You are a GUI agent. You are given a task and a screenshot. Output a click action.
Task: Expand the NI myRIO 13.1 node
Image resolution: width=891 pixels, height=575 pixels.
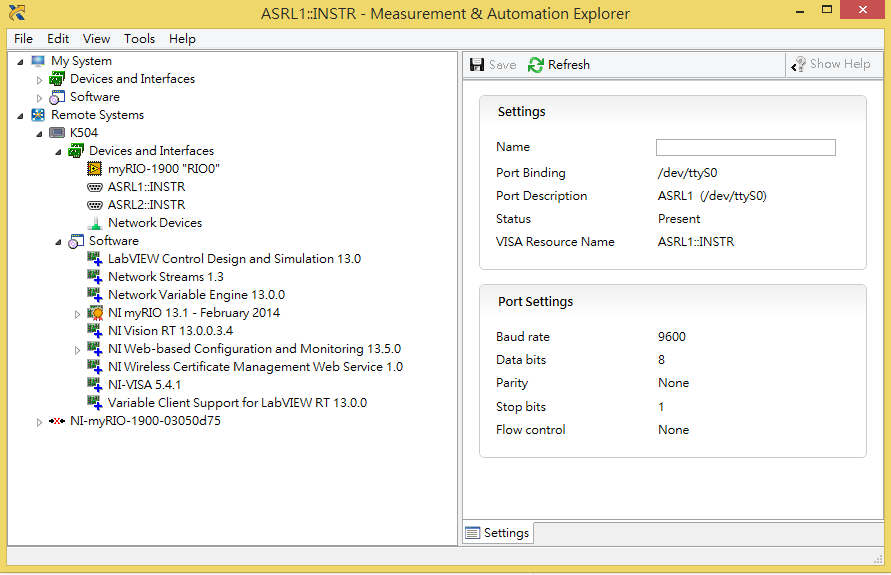[77, 314]
